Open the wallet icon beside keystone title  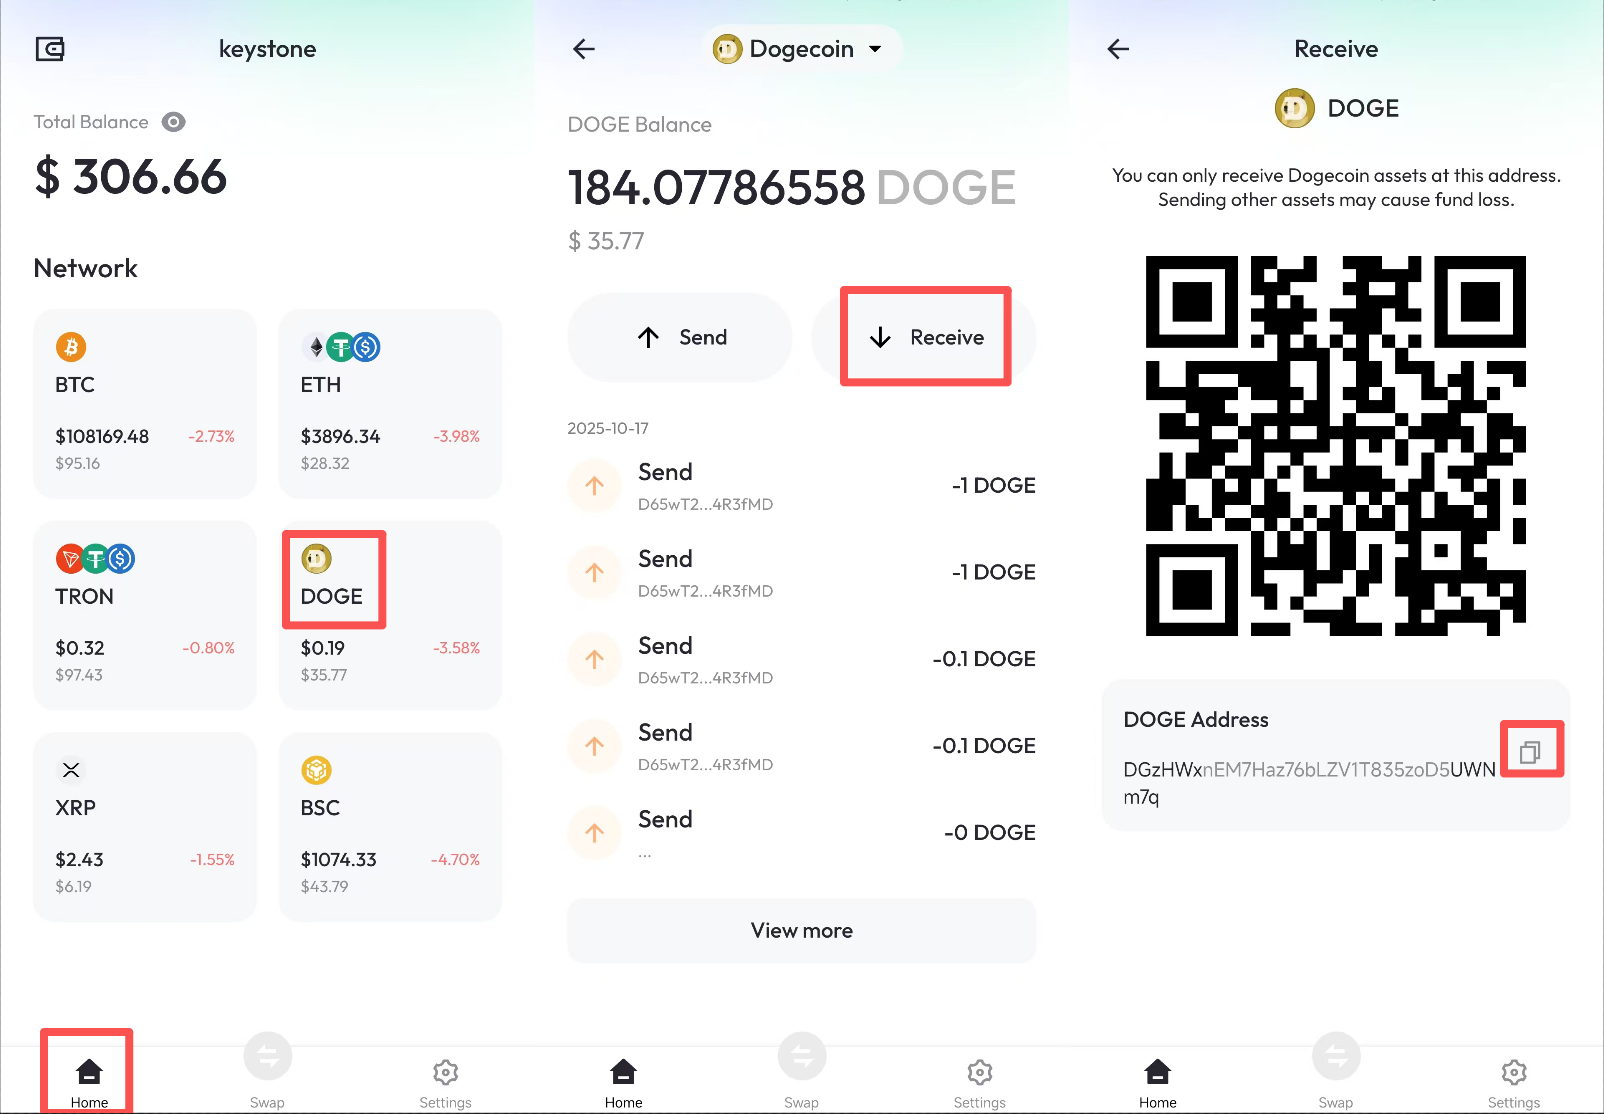(x=50, y=49)
